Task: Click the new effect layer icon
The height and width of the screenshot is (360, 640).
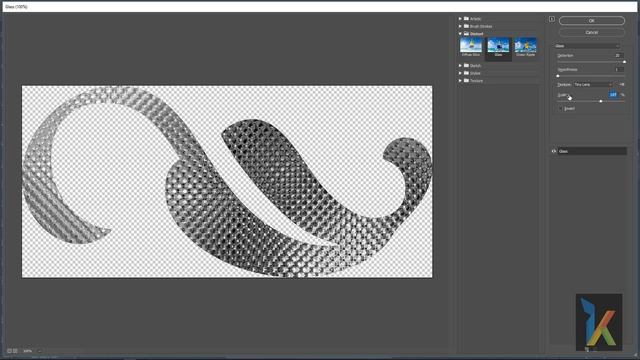Action: (x=587, y=349)
